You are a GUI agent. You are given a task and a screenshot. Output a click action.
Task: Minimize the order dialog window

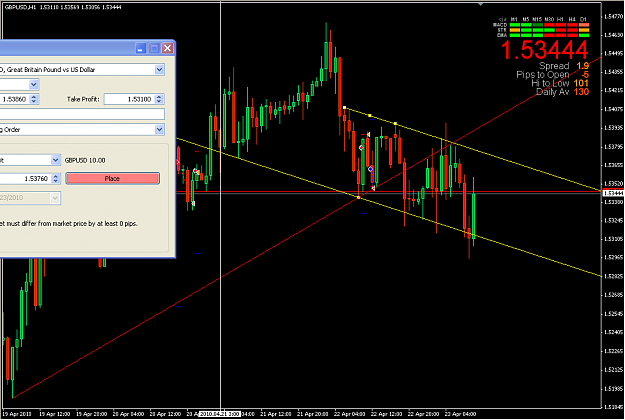[140, 48]
